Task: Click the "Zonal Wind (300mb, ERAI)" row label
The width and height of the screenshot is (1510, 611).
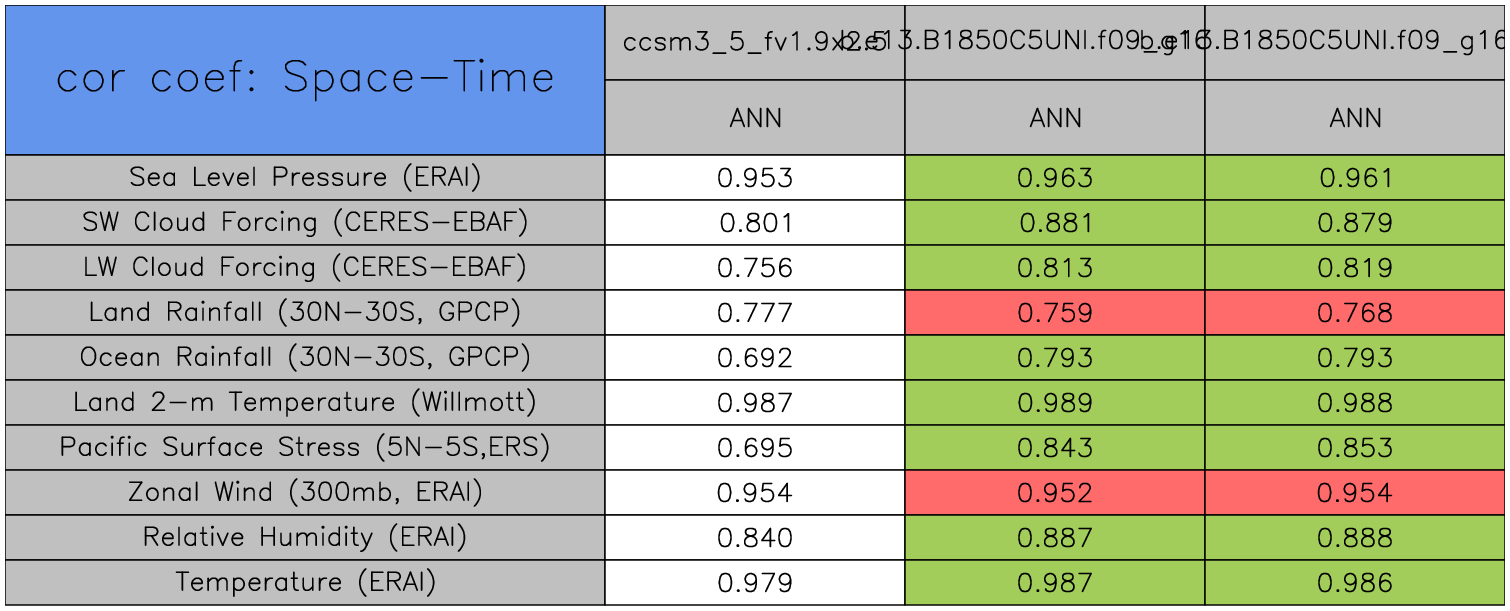Action: (304, 492)
